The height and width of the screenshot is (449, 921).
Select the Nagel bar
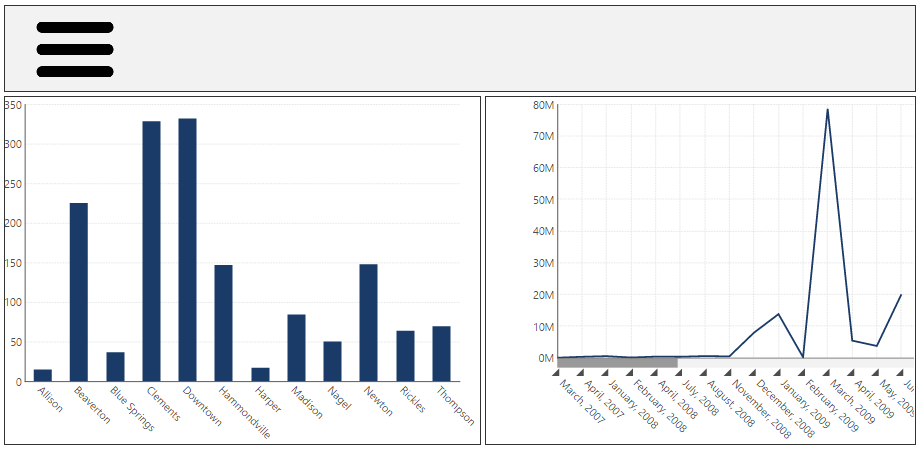(332, 361)
